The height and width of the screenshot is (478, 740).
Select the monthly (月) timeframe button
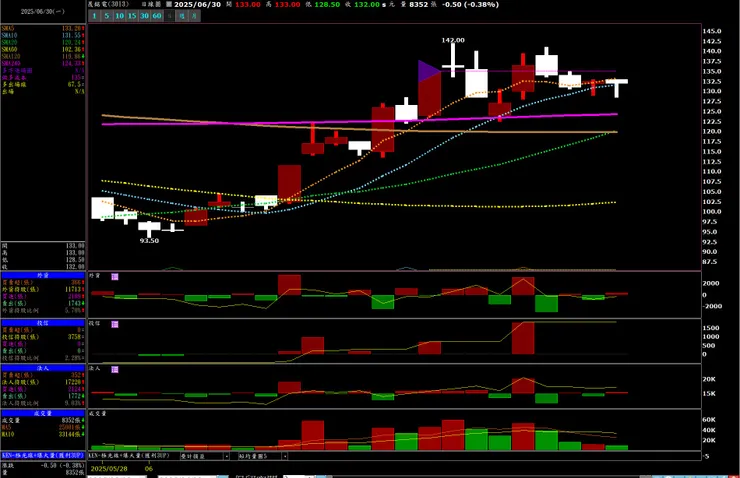pyautogui.click(x=194, y=16)
